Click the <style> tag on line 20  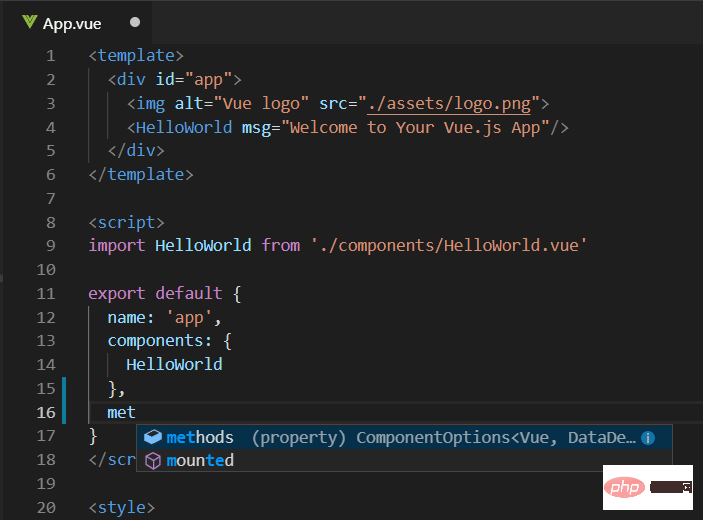point(122,508)
